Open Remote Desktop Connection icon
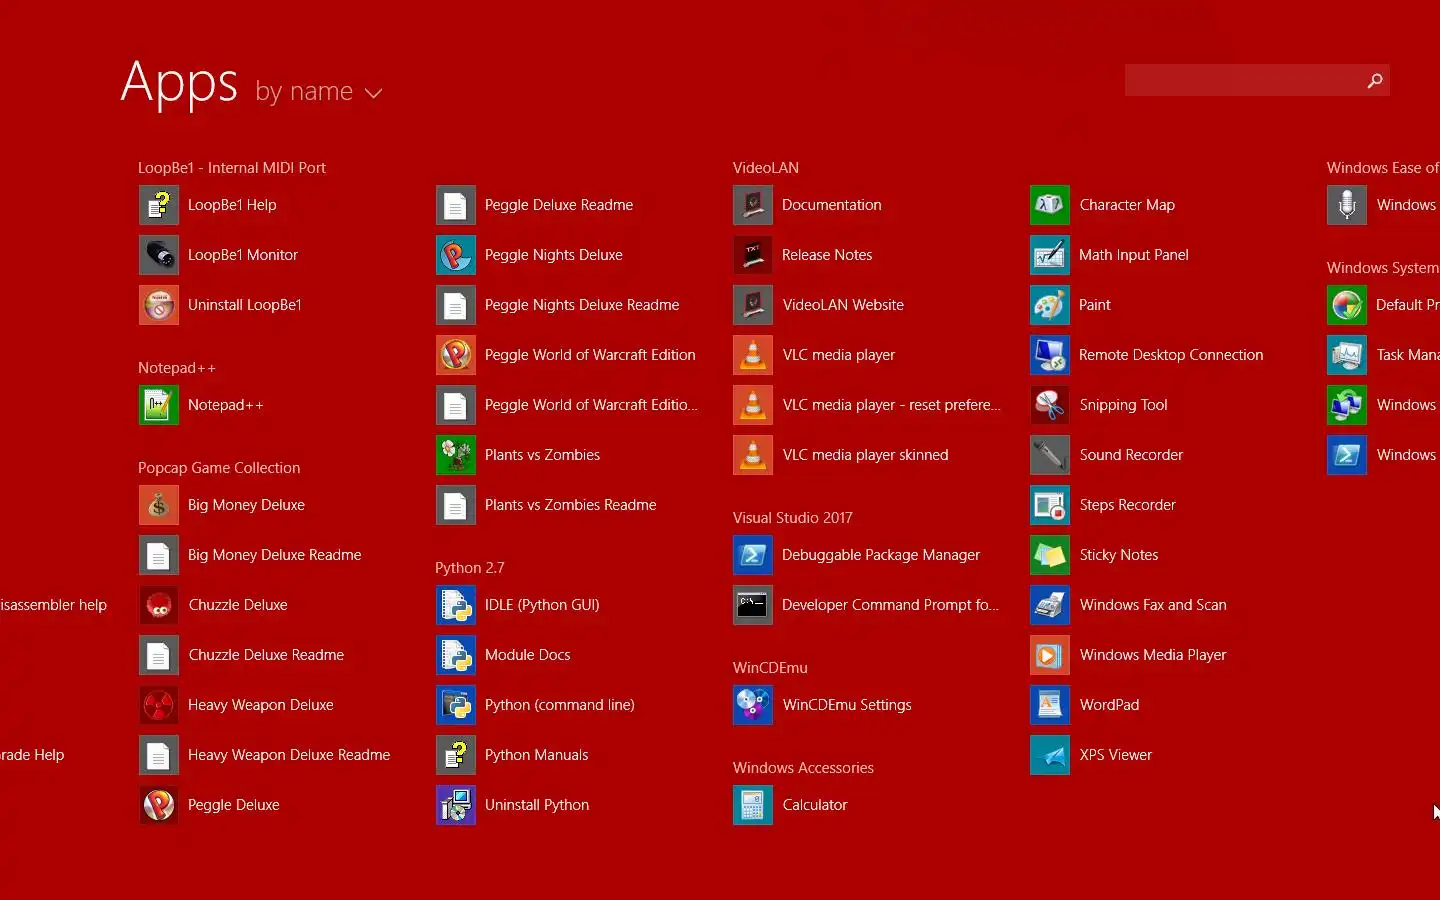The width and height of the screenshot is (1440, 900). click(x=1049, y=355)
